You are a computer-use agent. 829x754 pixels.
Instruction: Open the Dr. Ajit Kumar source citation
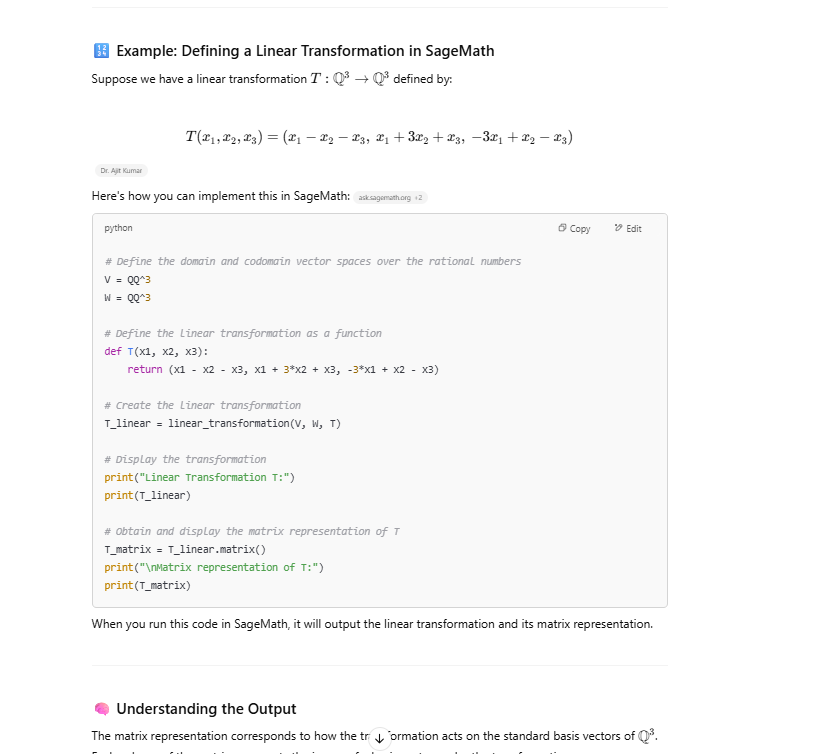[x=119, y=171]
